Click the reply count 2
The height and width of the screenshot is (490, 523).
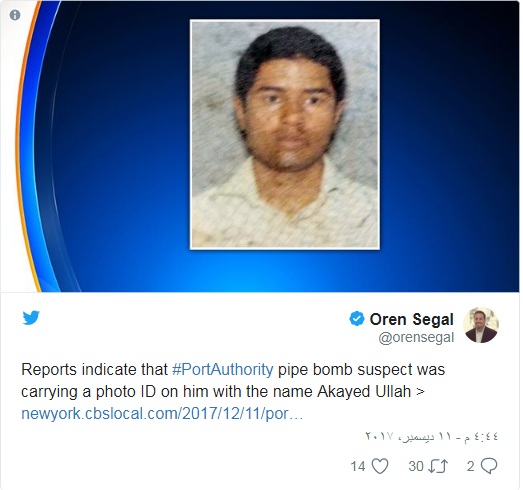point(470,466)
